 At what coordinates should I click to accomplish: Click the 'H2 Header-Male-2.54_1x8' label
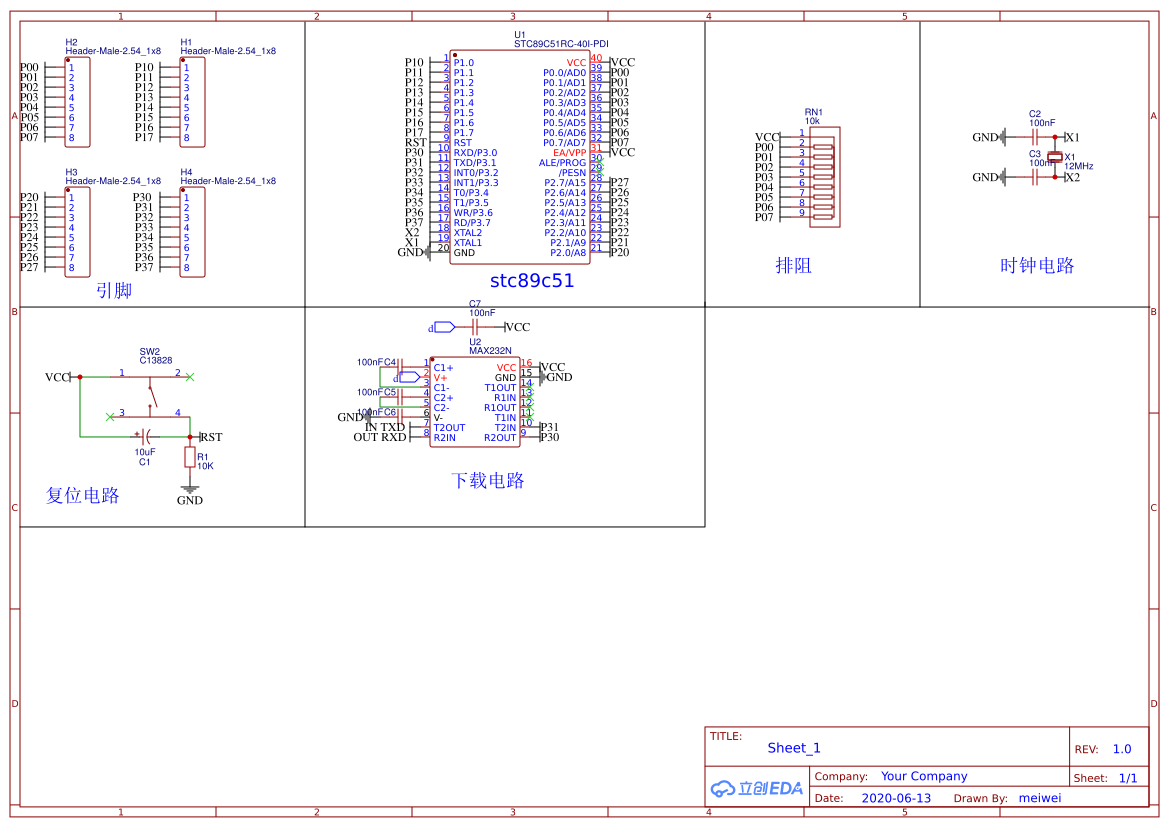pos(113,47)
